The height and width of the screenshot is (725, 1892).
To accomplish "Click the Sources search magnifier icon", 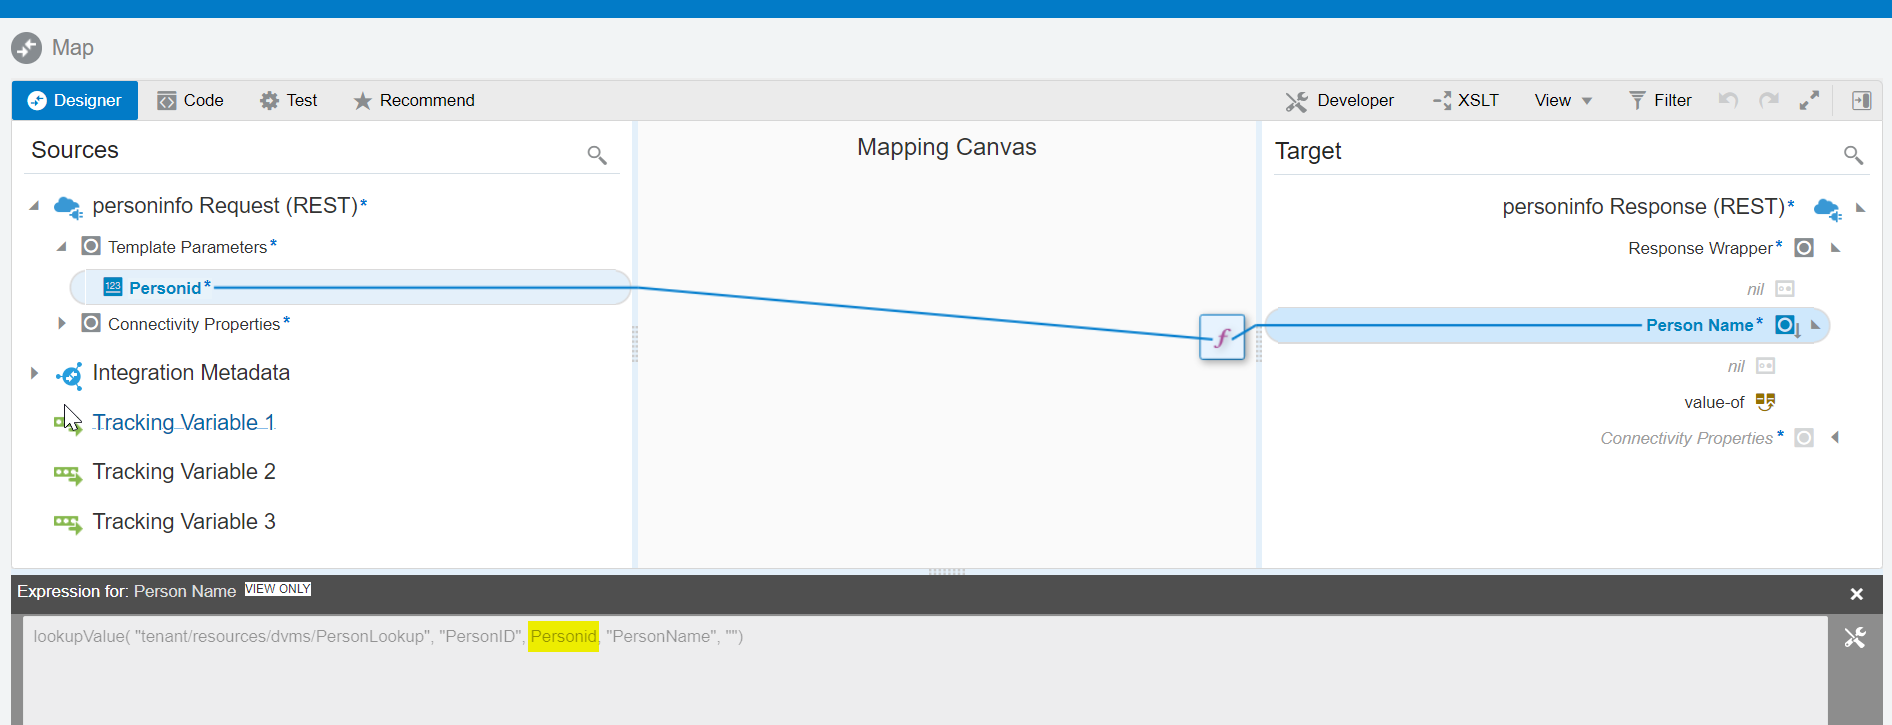I will (597, 155).
